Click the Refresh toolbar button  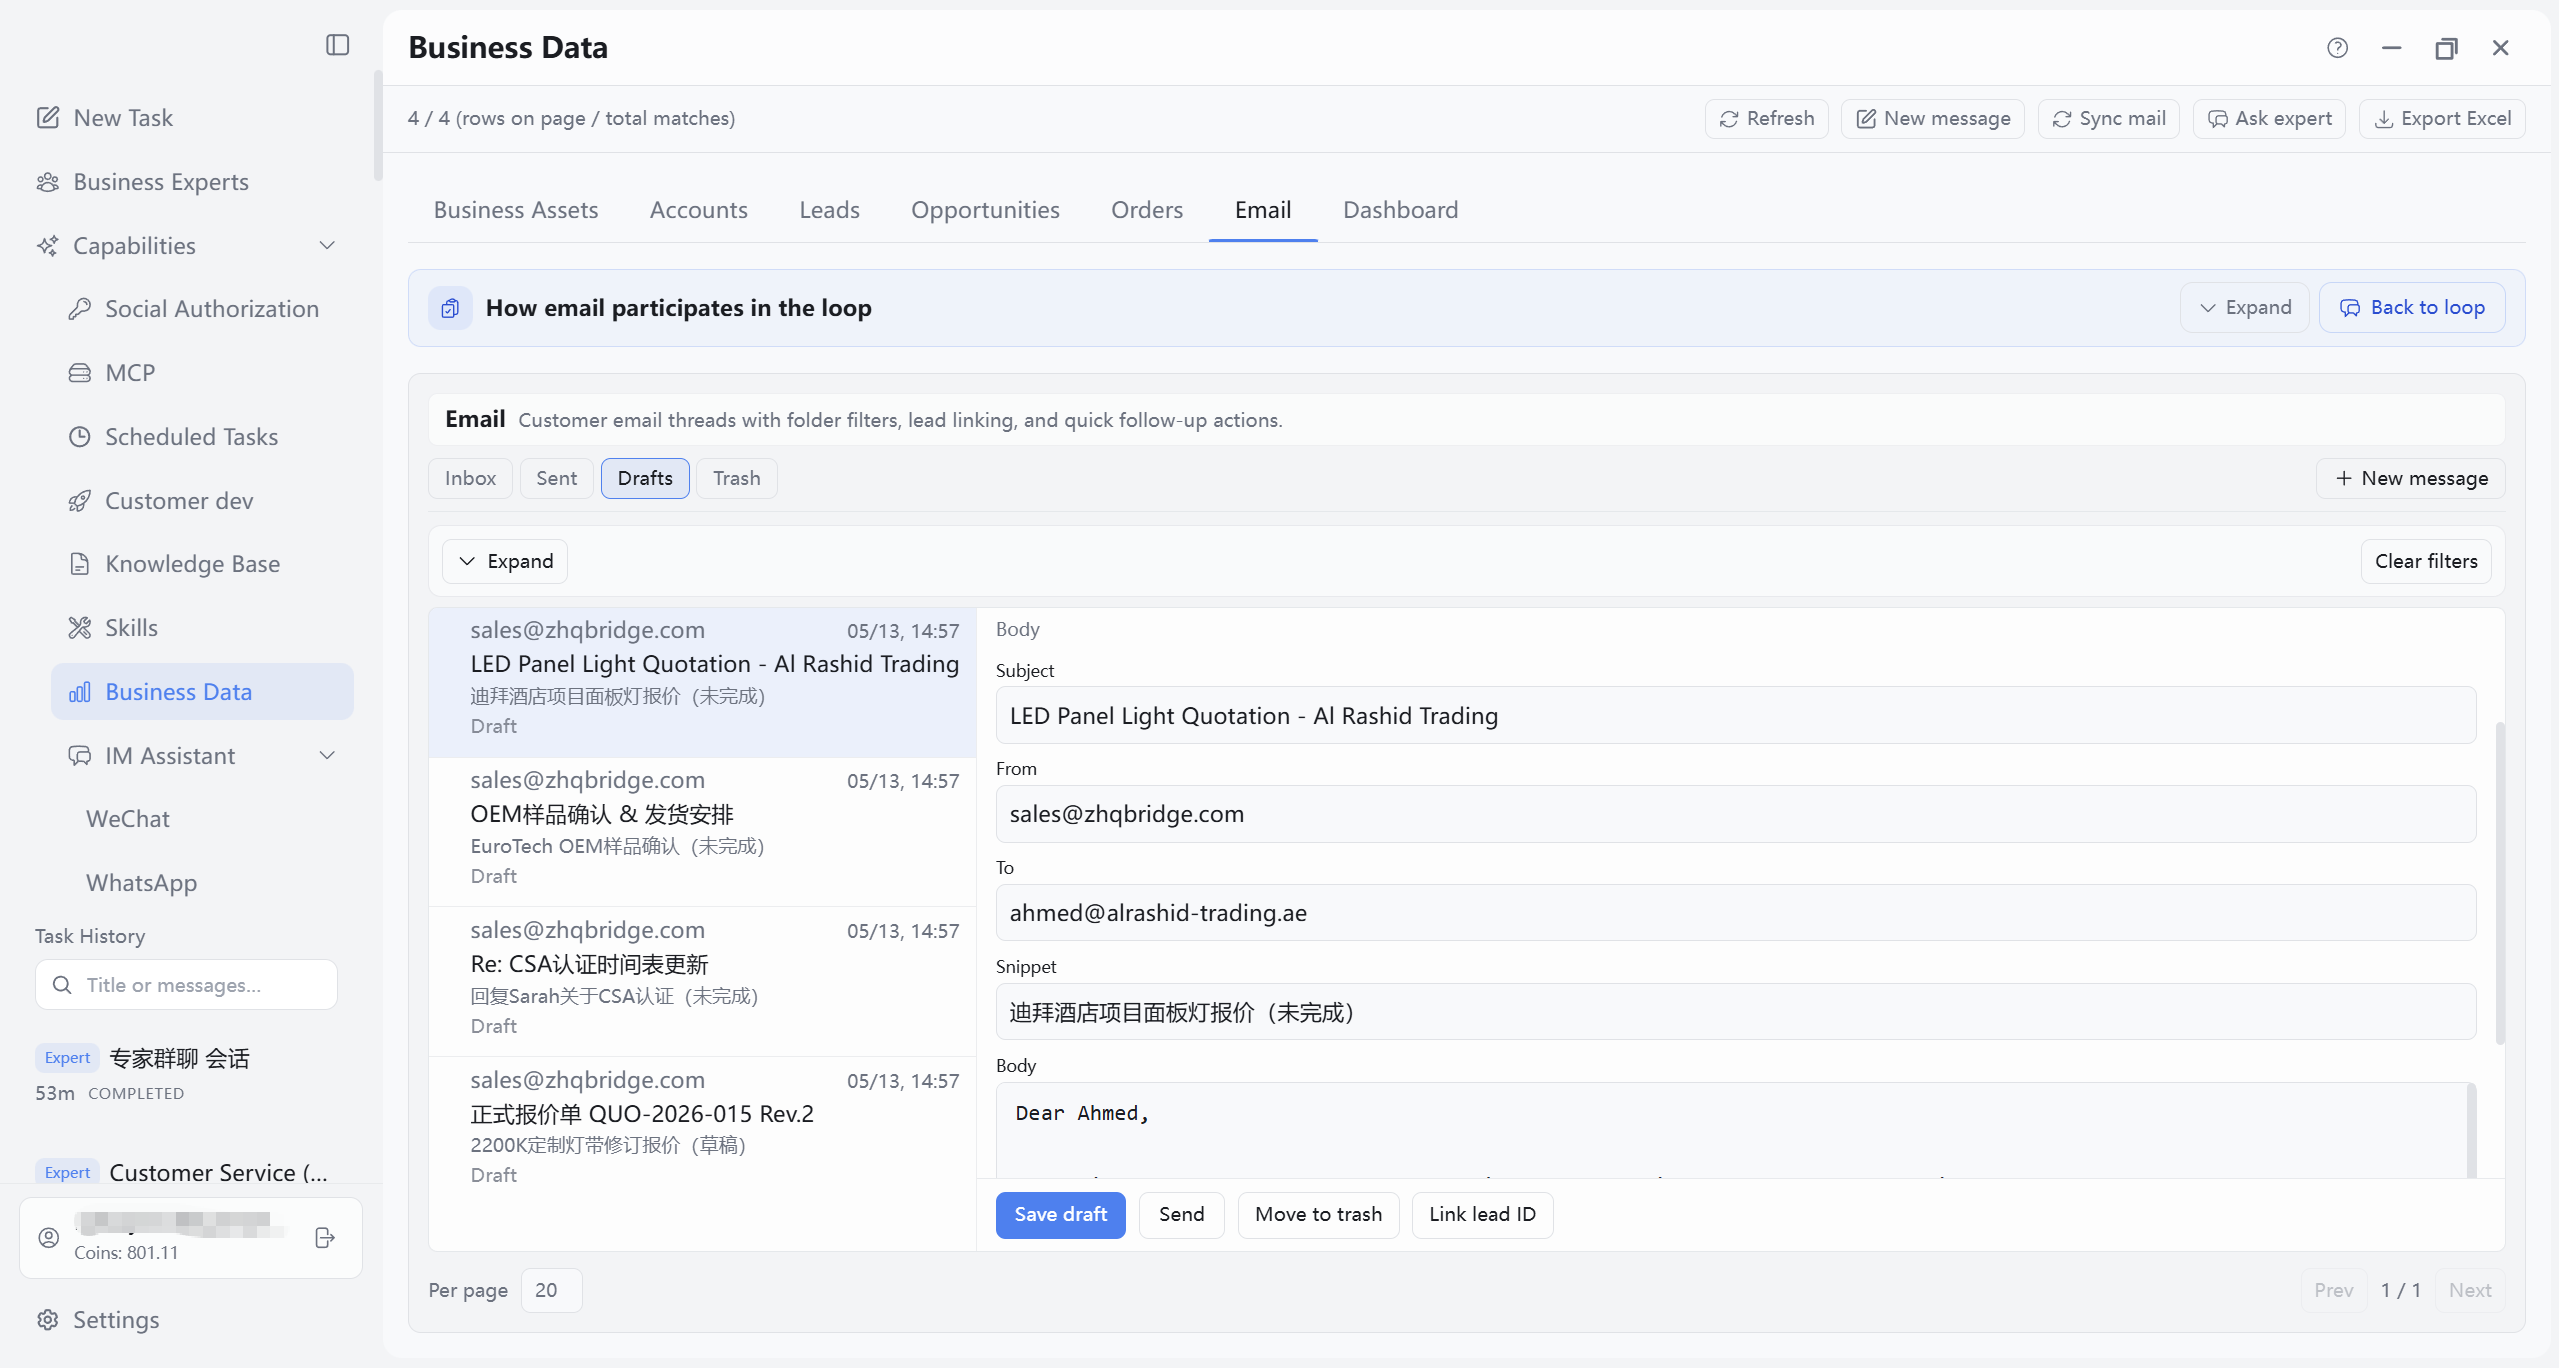pos(1766,119)
